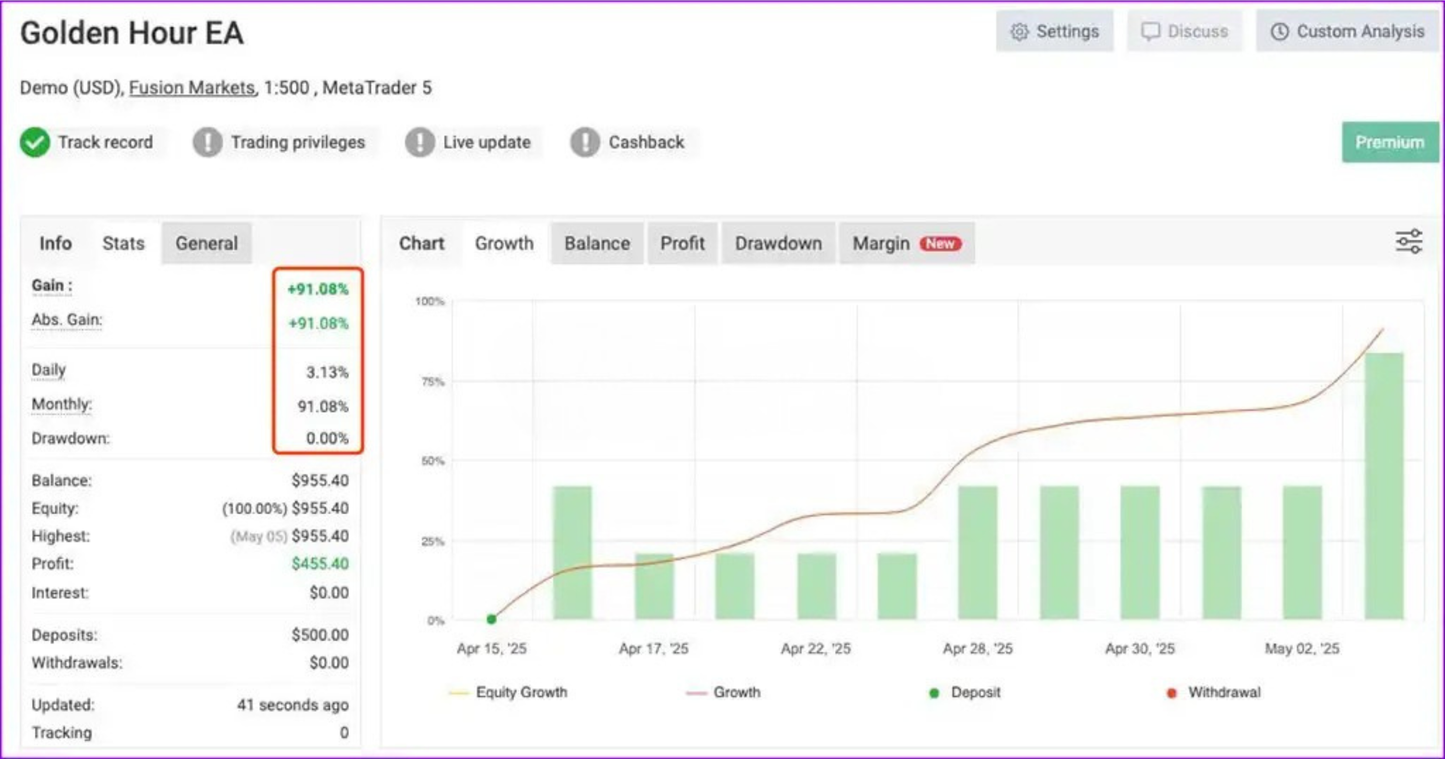The width and height of the screenshot is (1445, 759).
Task: Click the Custom Analysis clock icon
Action: point(1281,31)
